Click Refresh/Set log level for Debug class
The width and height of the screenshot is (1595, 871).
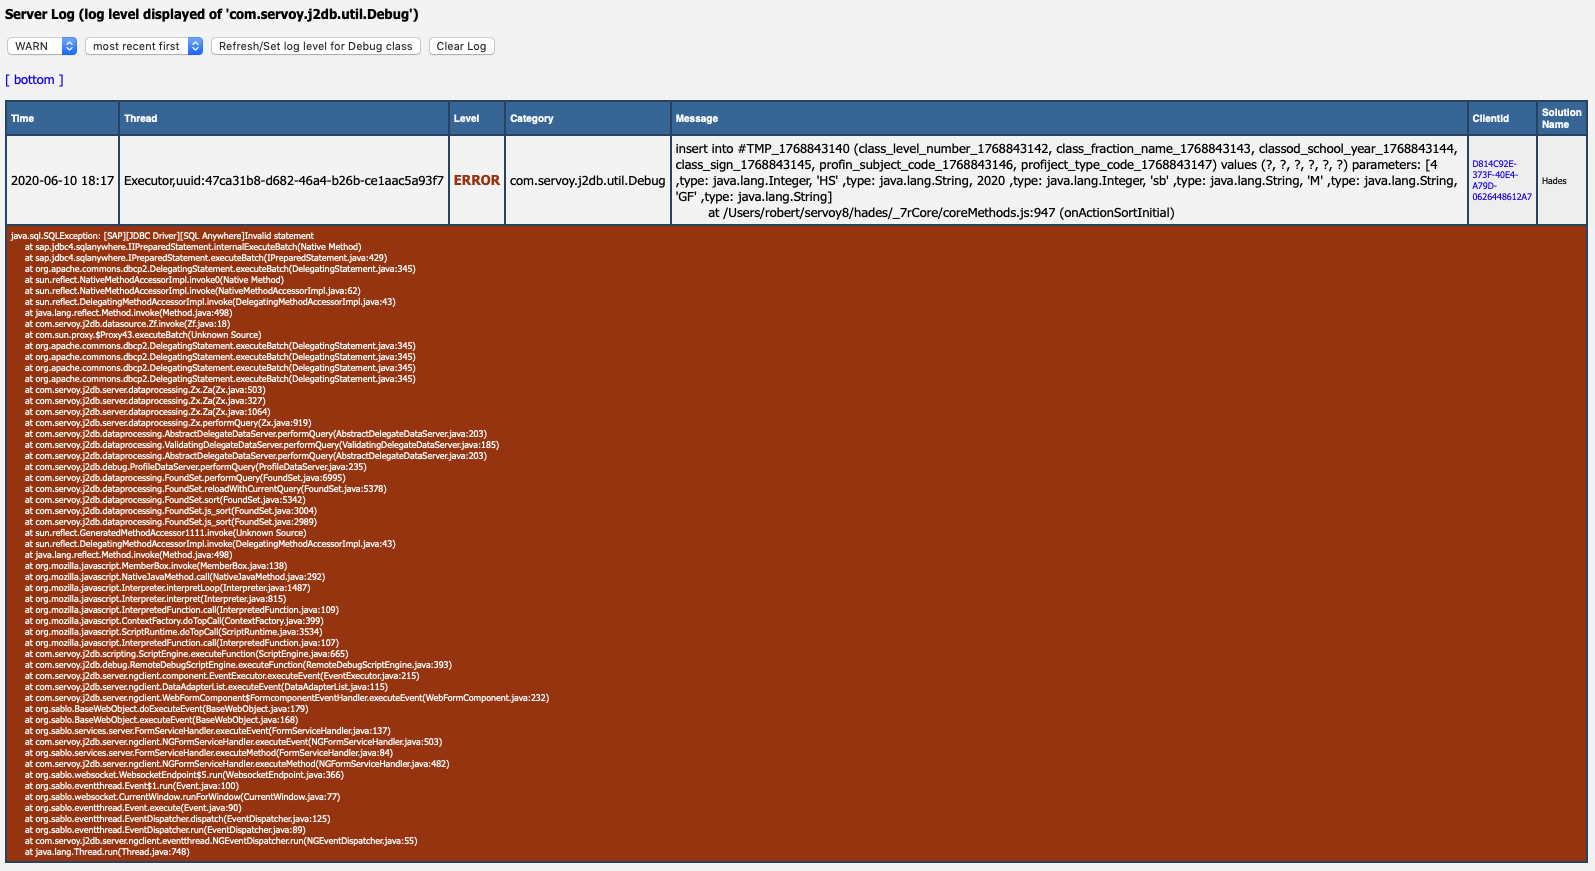pyautogui.click(x=315, y=46)
